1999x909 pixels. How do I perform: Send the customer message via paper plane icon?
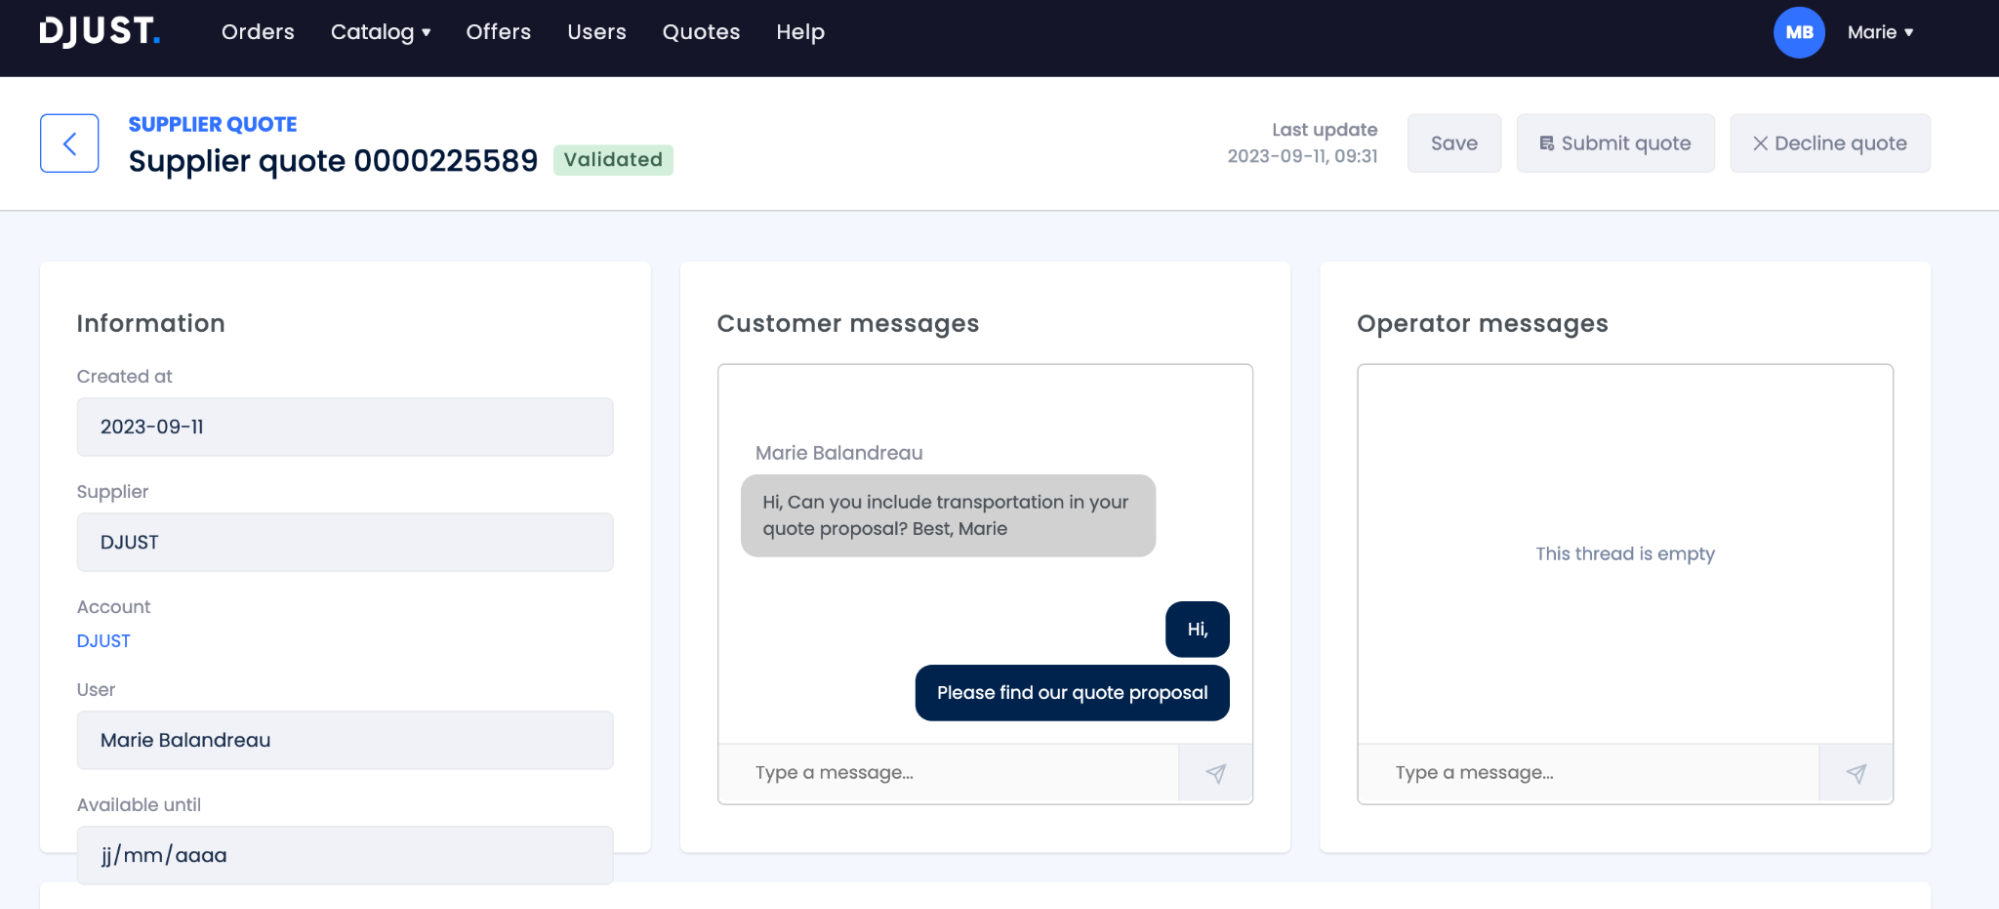tap(1215, 773)
